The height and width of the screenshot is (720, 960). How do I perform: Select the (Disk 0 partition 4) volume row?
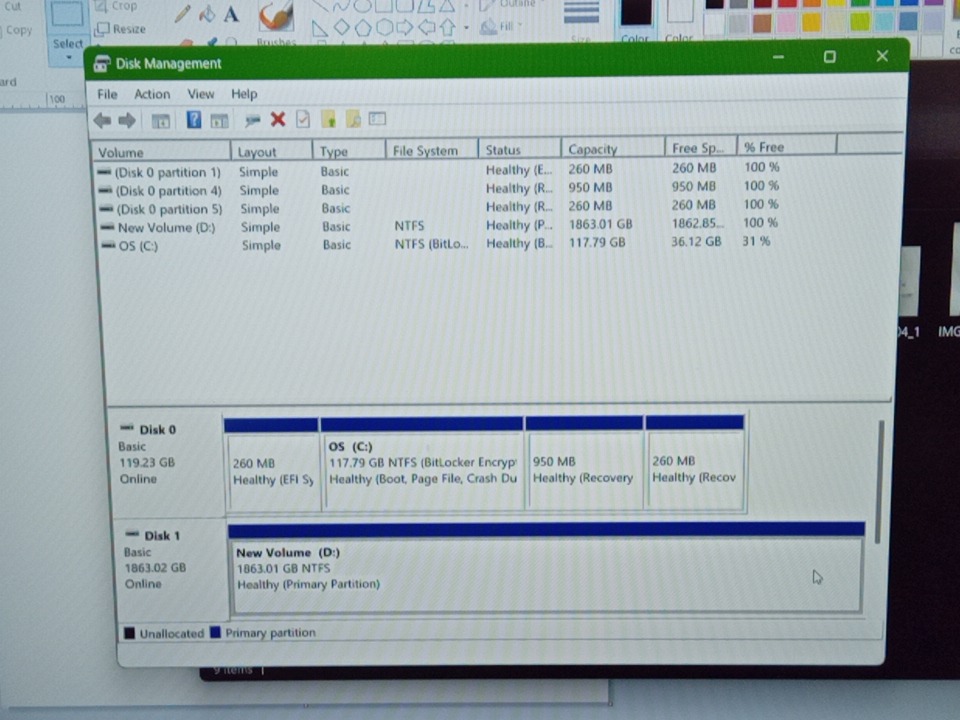(x=438, y=189)
